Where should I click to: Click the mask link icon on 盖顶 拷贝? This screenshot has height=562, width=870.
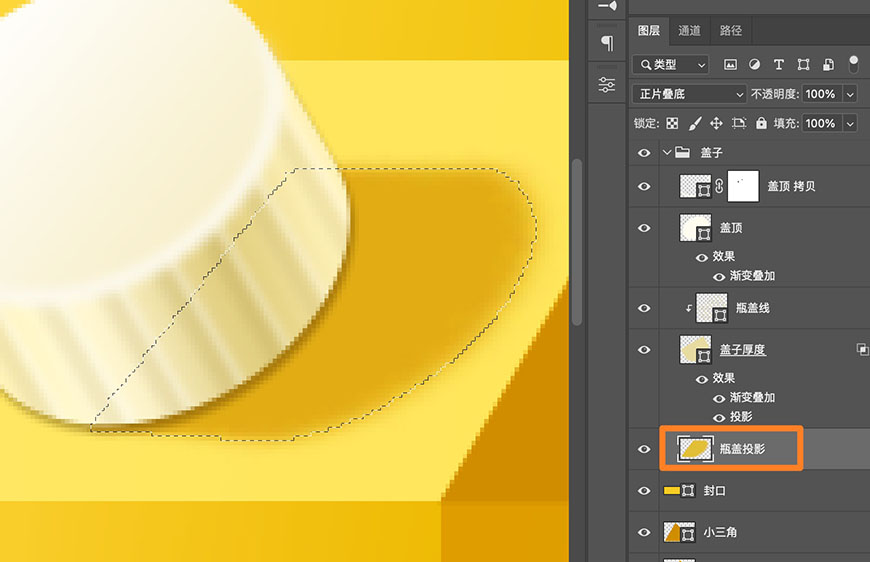(719, 186)
